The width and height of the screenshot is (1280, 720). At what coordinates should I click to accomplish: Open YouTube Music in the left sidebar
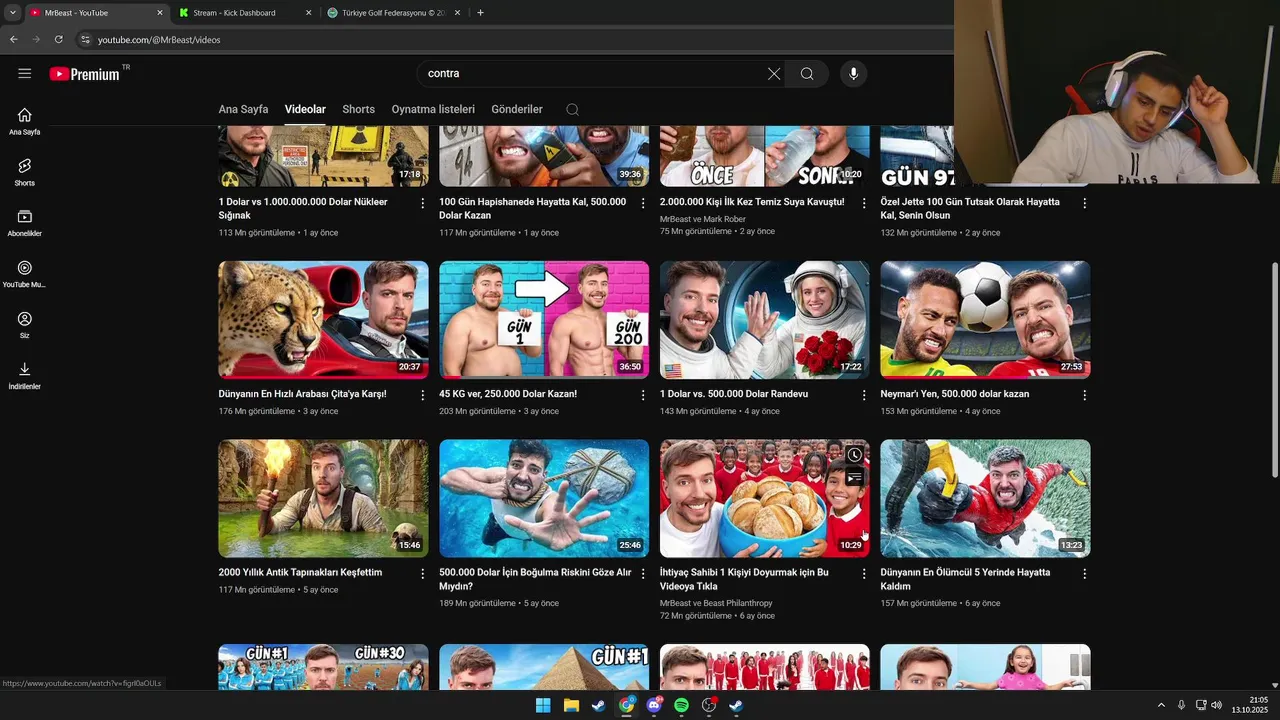point(25,274)
